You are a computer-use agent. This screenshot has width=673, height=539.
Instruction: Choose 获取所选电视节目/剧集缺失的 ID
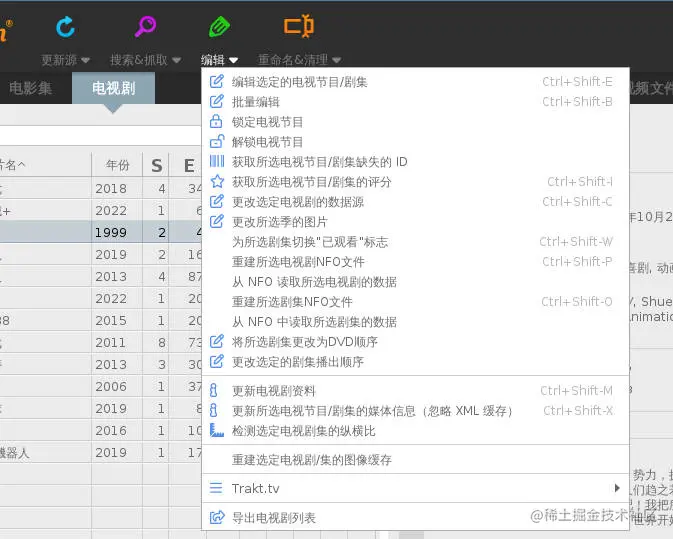tap(415, 162)
